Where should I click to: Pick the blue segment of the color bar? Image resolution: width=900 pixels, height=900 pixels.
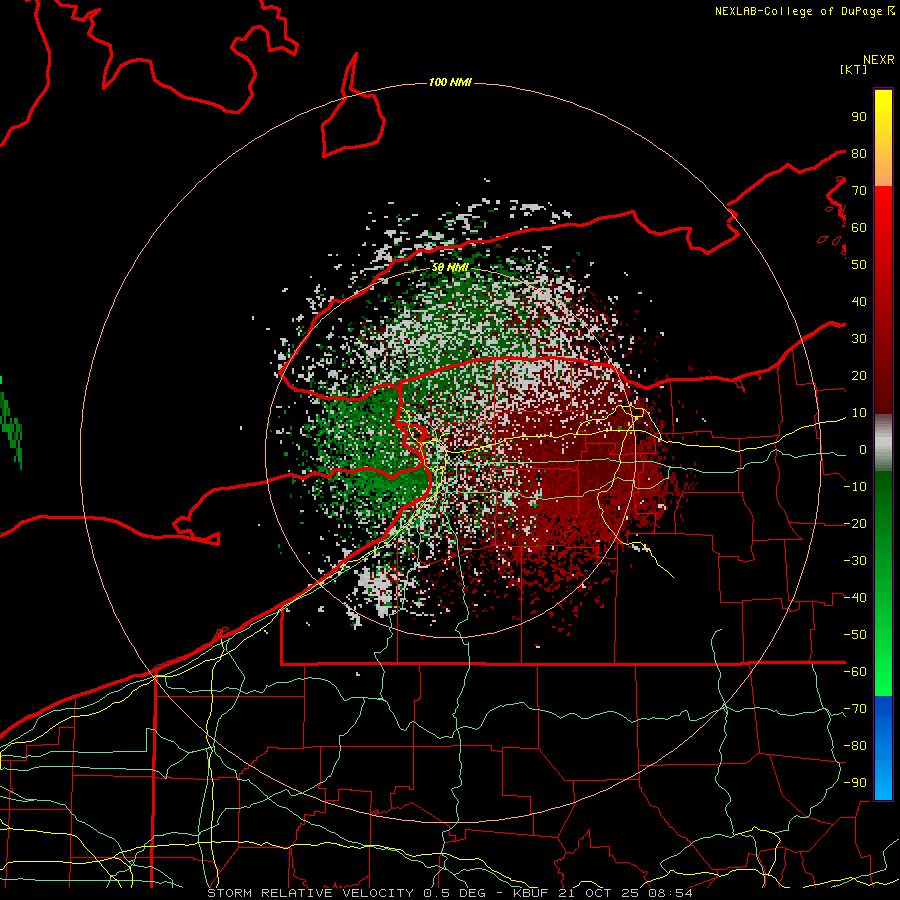[x=883, y=747]
